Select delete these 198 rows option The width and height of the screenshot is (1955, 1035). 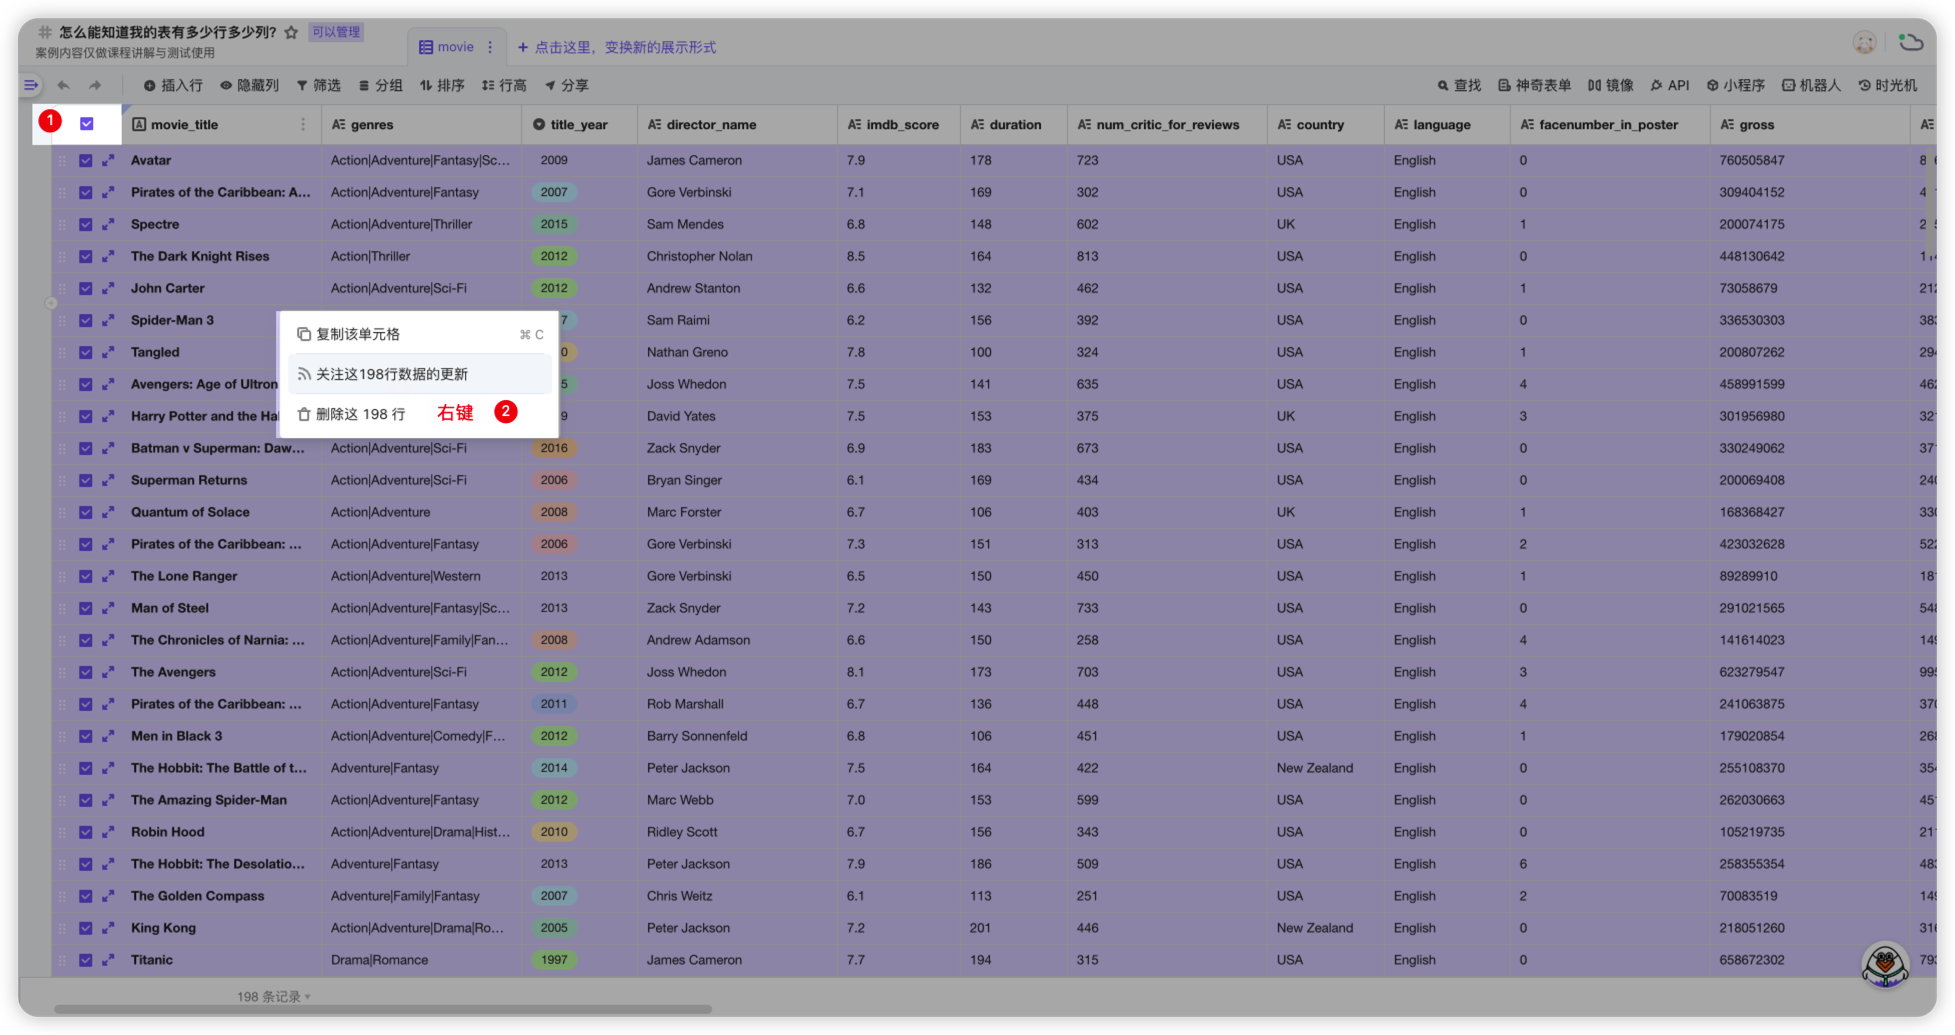[419, 414]
